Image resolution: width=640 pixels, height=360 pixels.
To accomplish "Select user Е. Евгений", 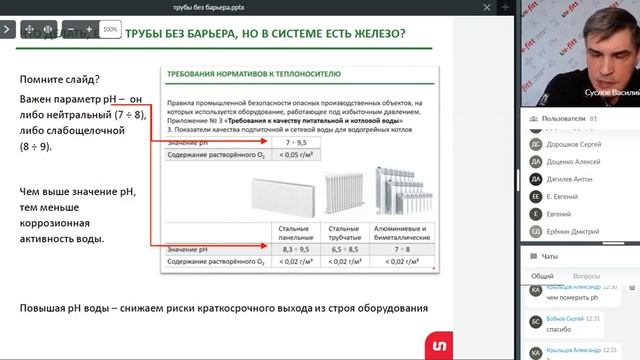I will coord(562,197).
